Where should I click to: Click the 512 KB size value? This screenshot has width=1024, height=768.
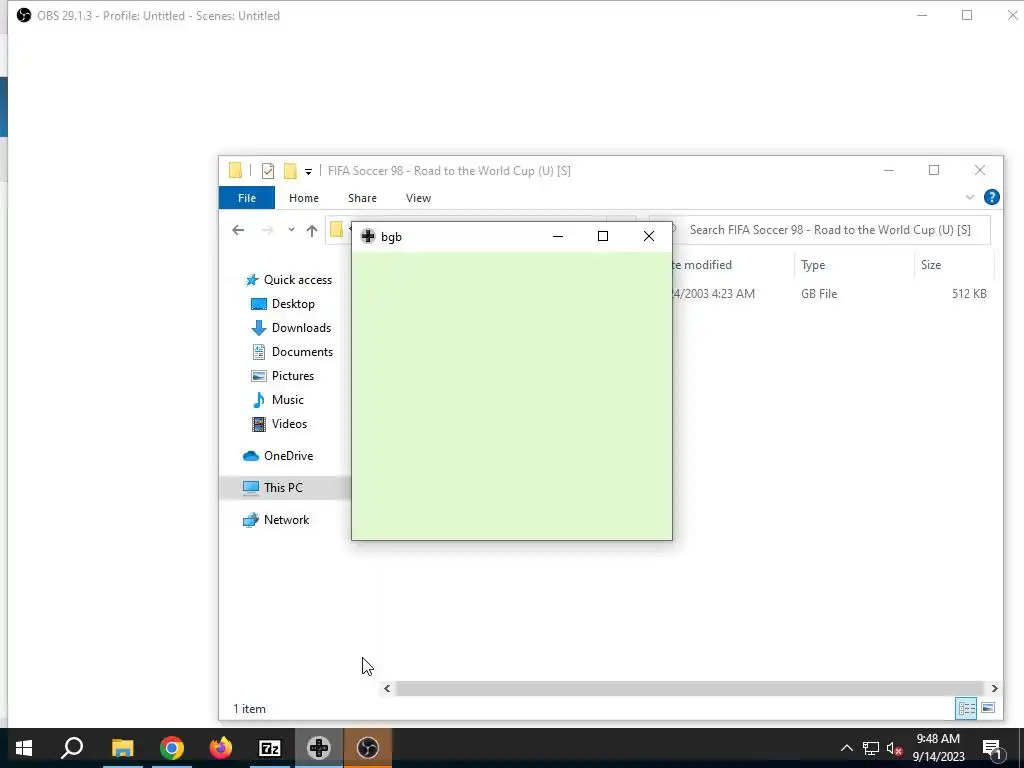point(969,294)
